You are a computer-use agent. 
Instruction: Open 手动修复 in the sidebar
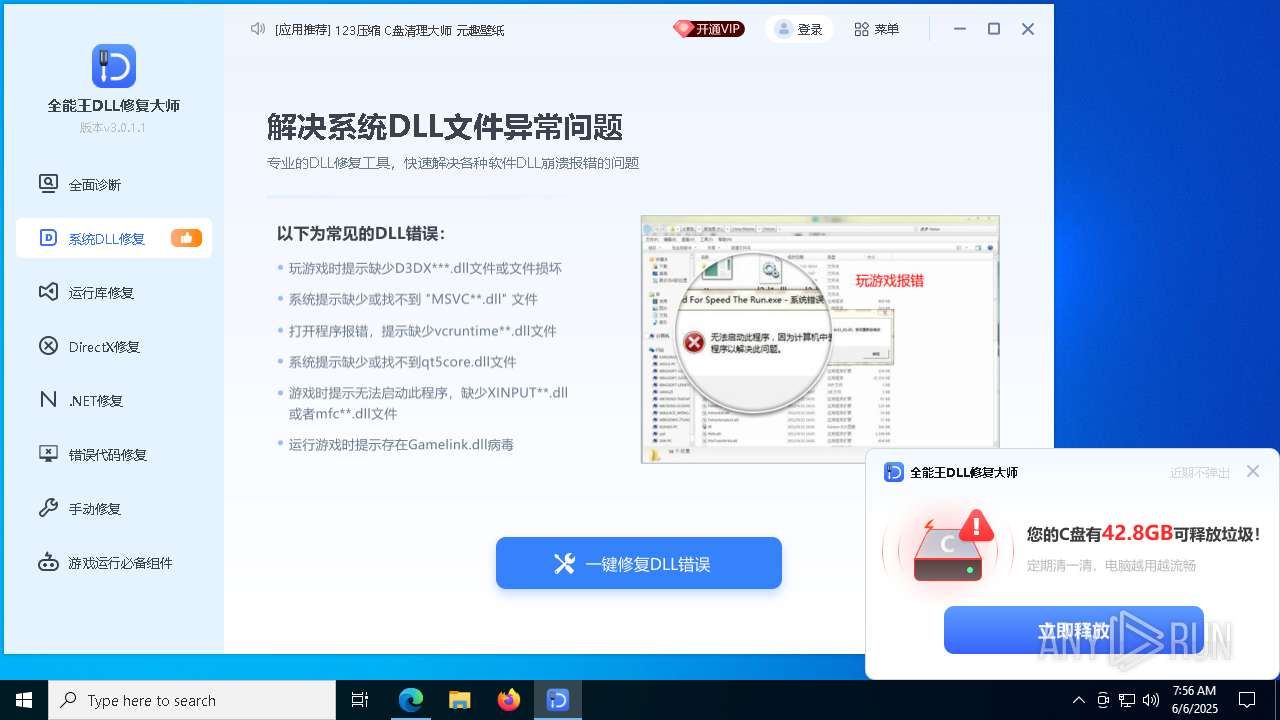point(113,508)
